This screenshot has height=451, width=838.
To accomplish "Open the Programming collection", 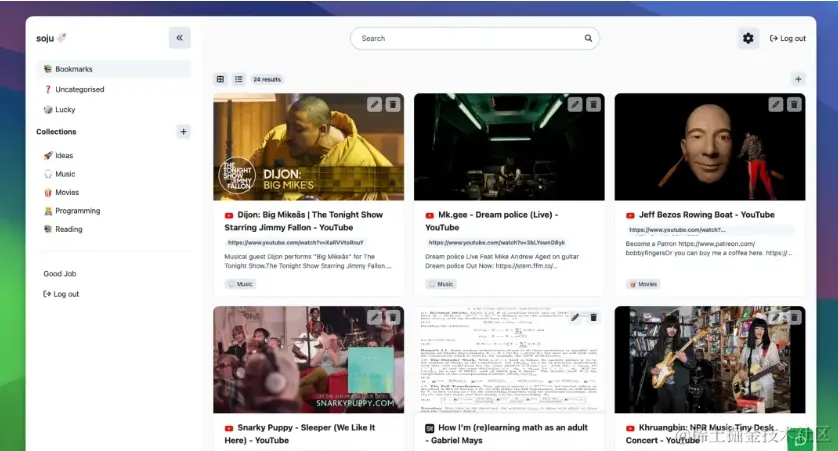I will pyautogui.click(x=72, y=211).
